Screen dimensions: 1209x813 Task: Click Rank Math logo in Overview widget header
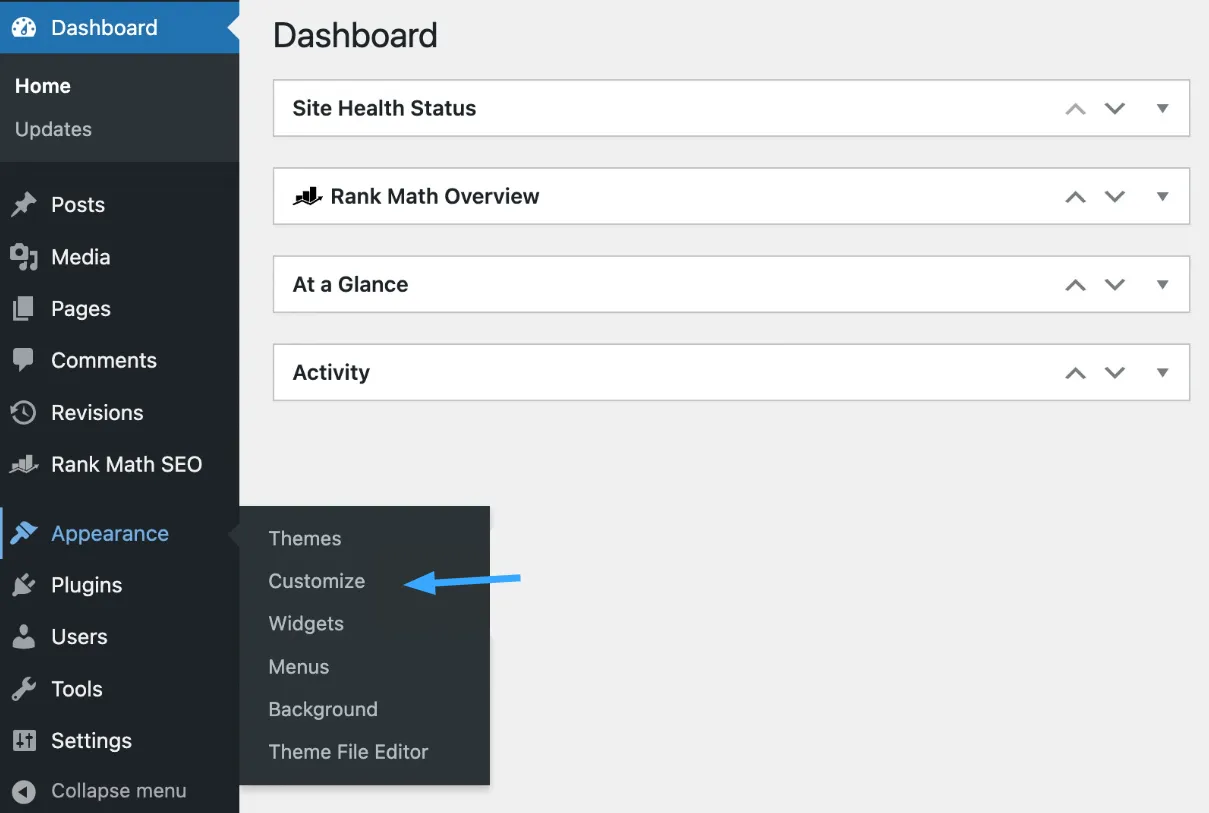point(306,196)
